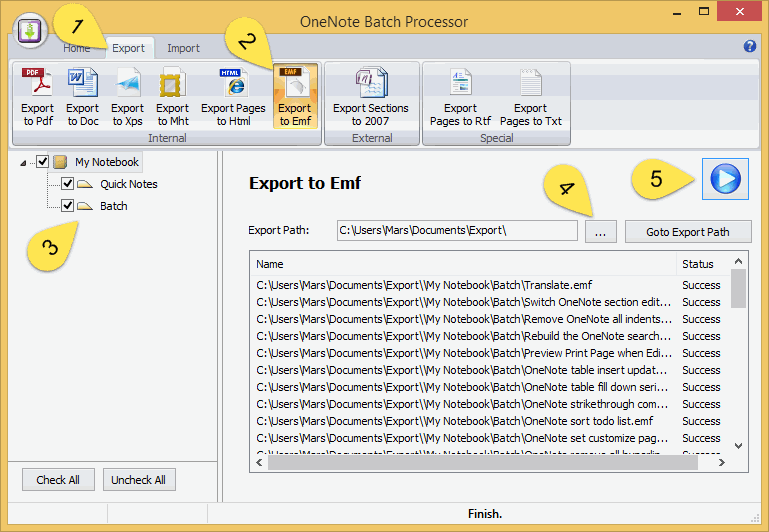
Task: Select Export to Doc tool
Action: pos(83,98)
